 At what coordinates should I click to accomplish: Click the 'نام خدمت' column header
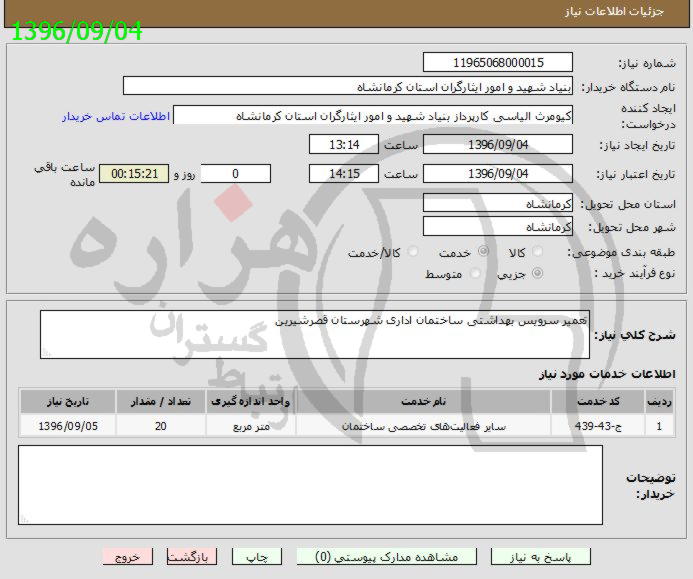(423, 401)
